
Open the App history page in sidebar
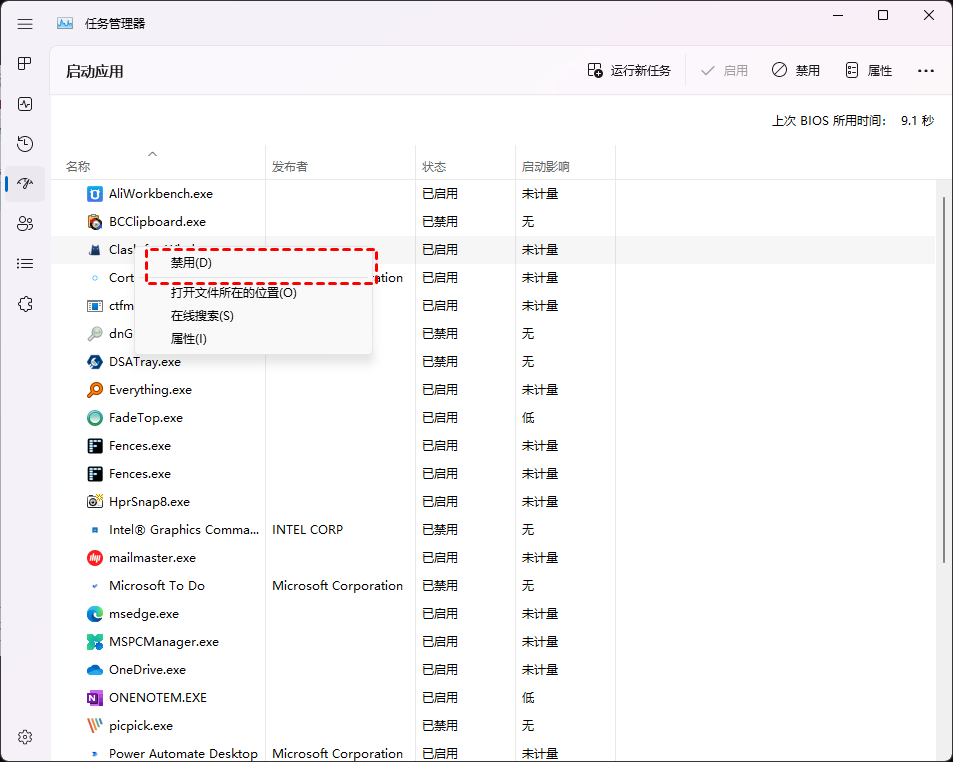pos(25,144)
